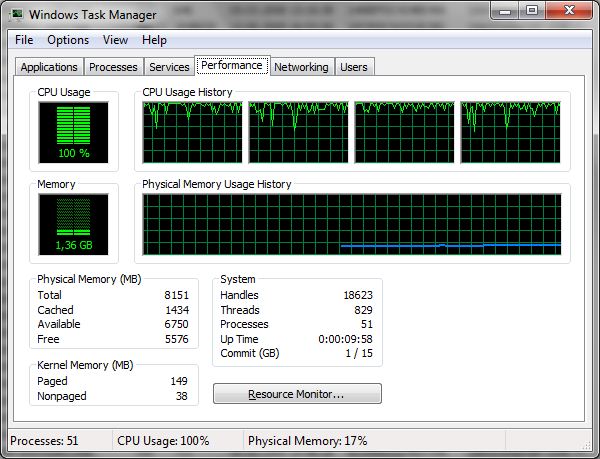Click status bar text Processes: 51
This screenshot has height=459, width=600.
(x=44, y=441)
